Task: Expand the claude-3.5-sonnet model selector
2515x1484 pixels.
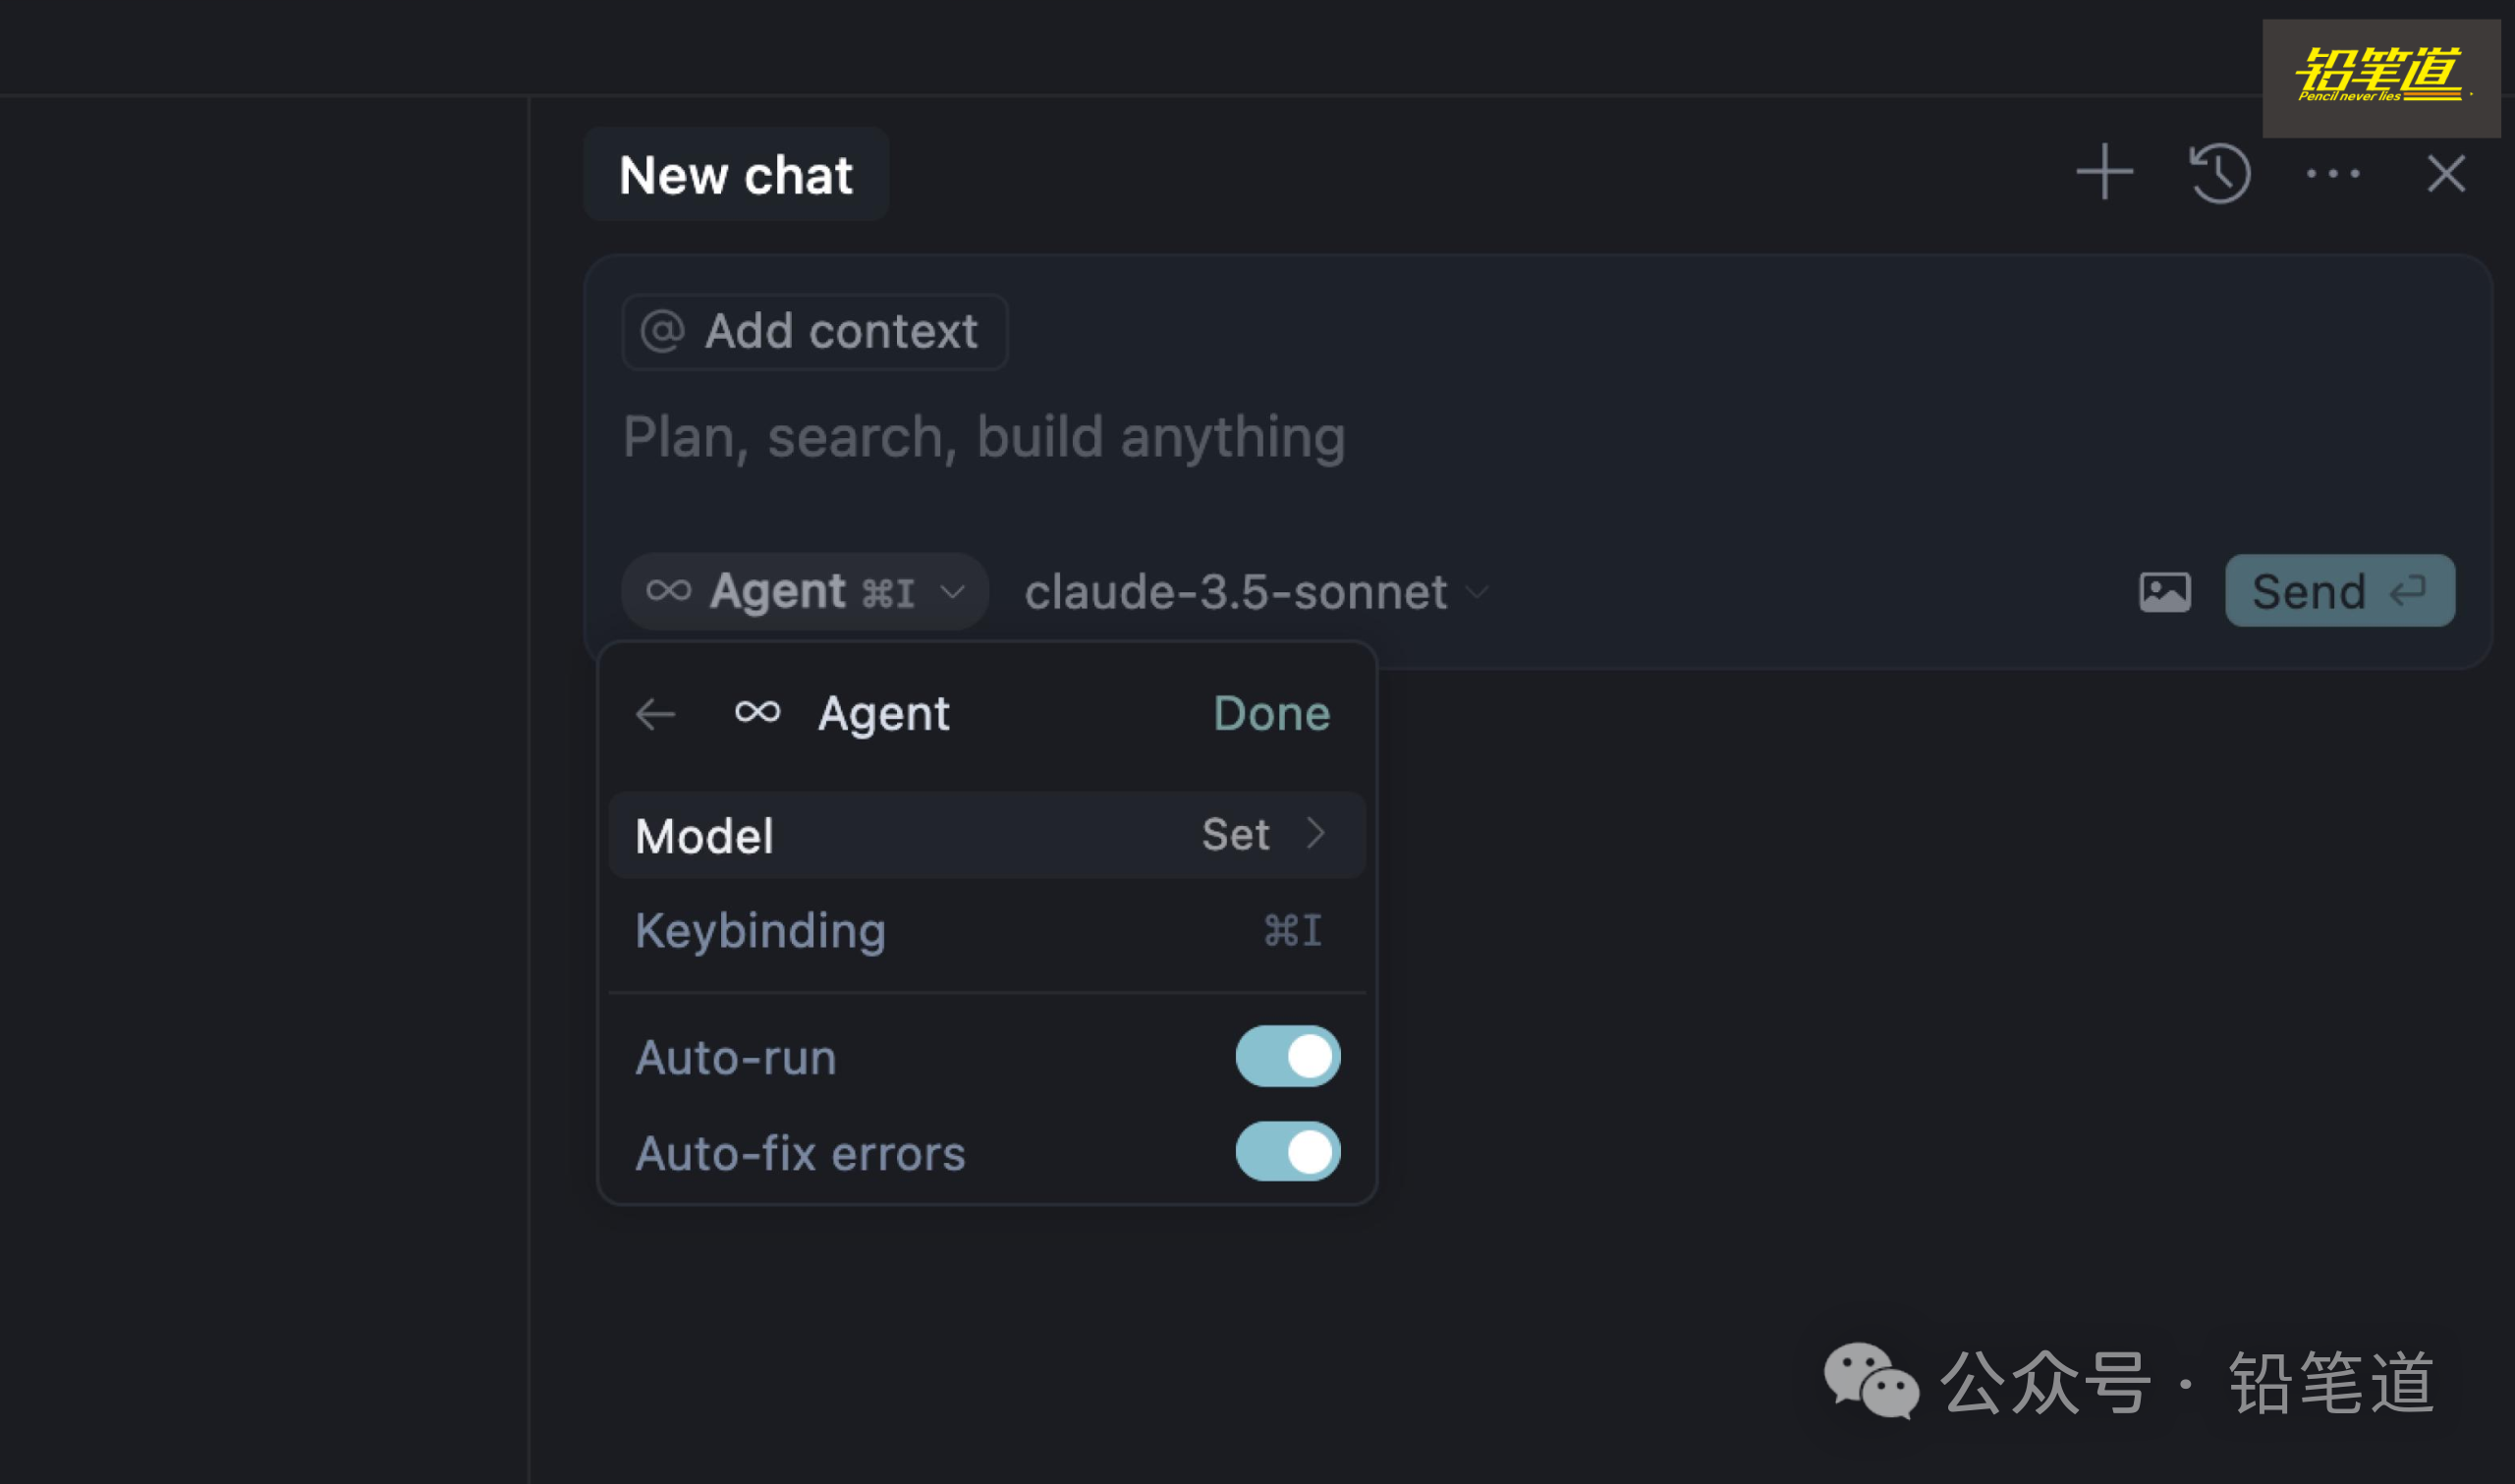Action: tap(1256, 592)
